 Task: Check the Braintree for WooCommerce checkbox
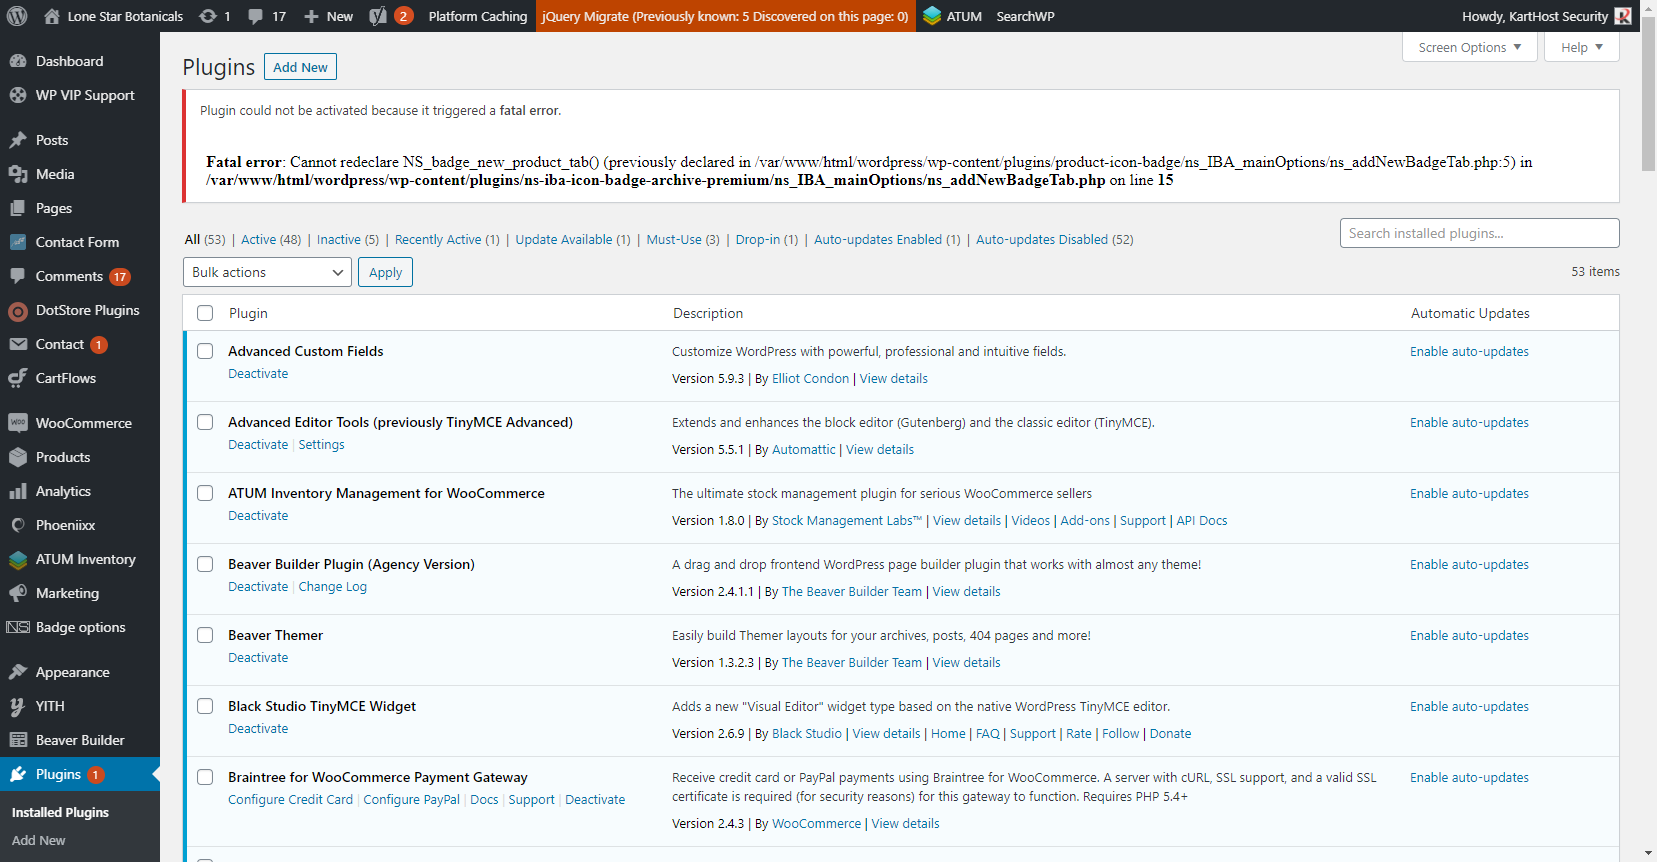coord(205,777)
